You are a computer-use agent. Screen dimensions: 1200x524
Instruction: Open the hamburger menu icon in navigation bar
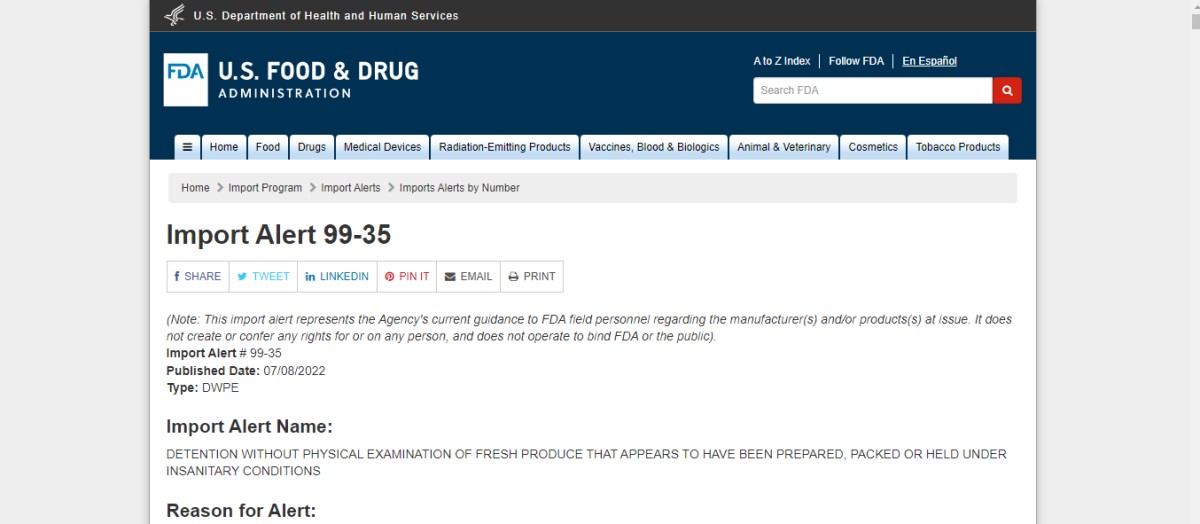tap(187, 147)
